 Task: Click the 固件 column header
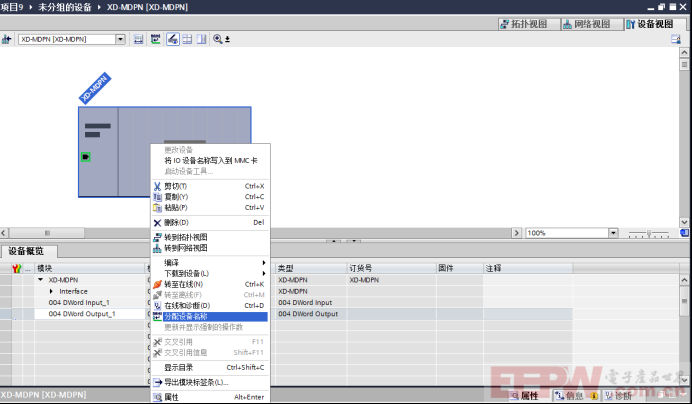click(459, 268)
